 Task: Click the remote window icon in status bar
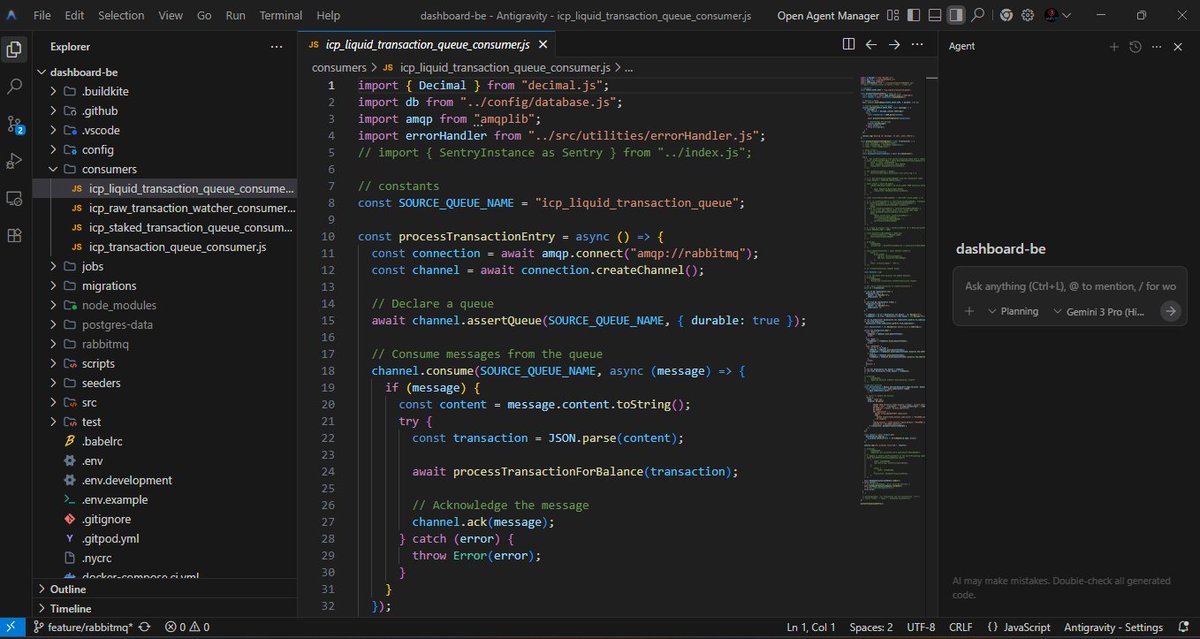11,627
